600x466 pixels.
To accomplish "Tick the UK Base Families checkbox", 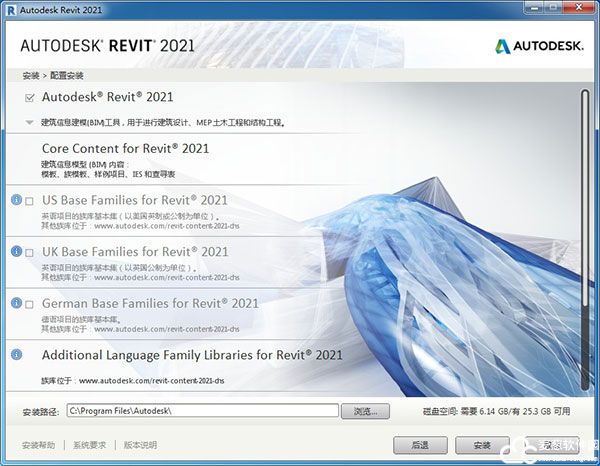I will (30, 252).
